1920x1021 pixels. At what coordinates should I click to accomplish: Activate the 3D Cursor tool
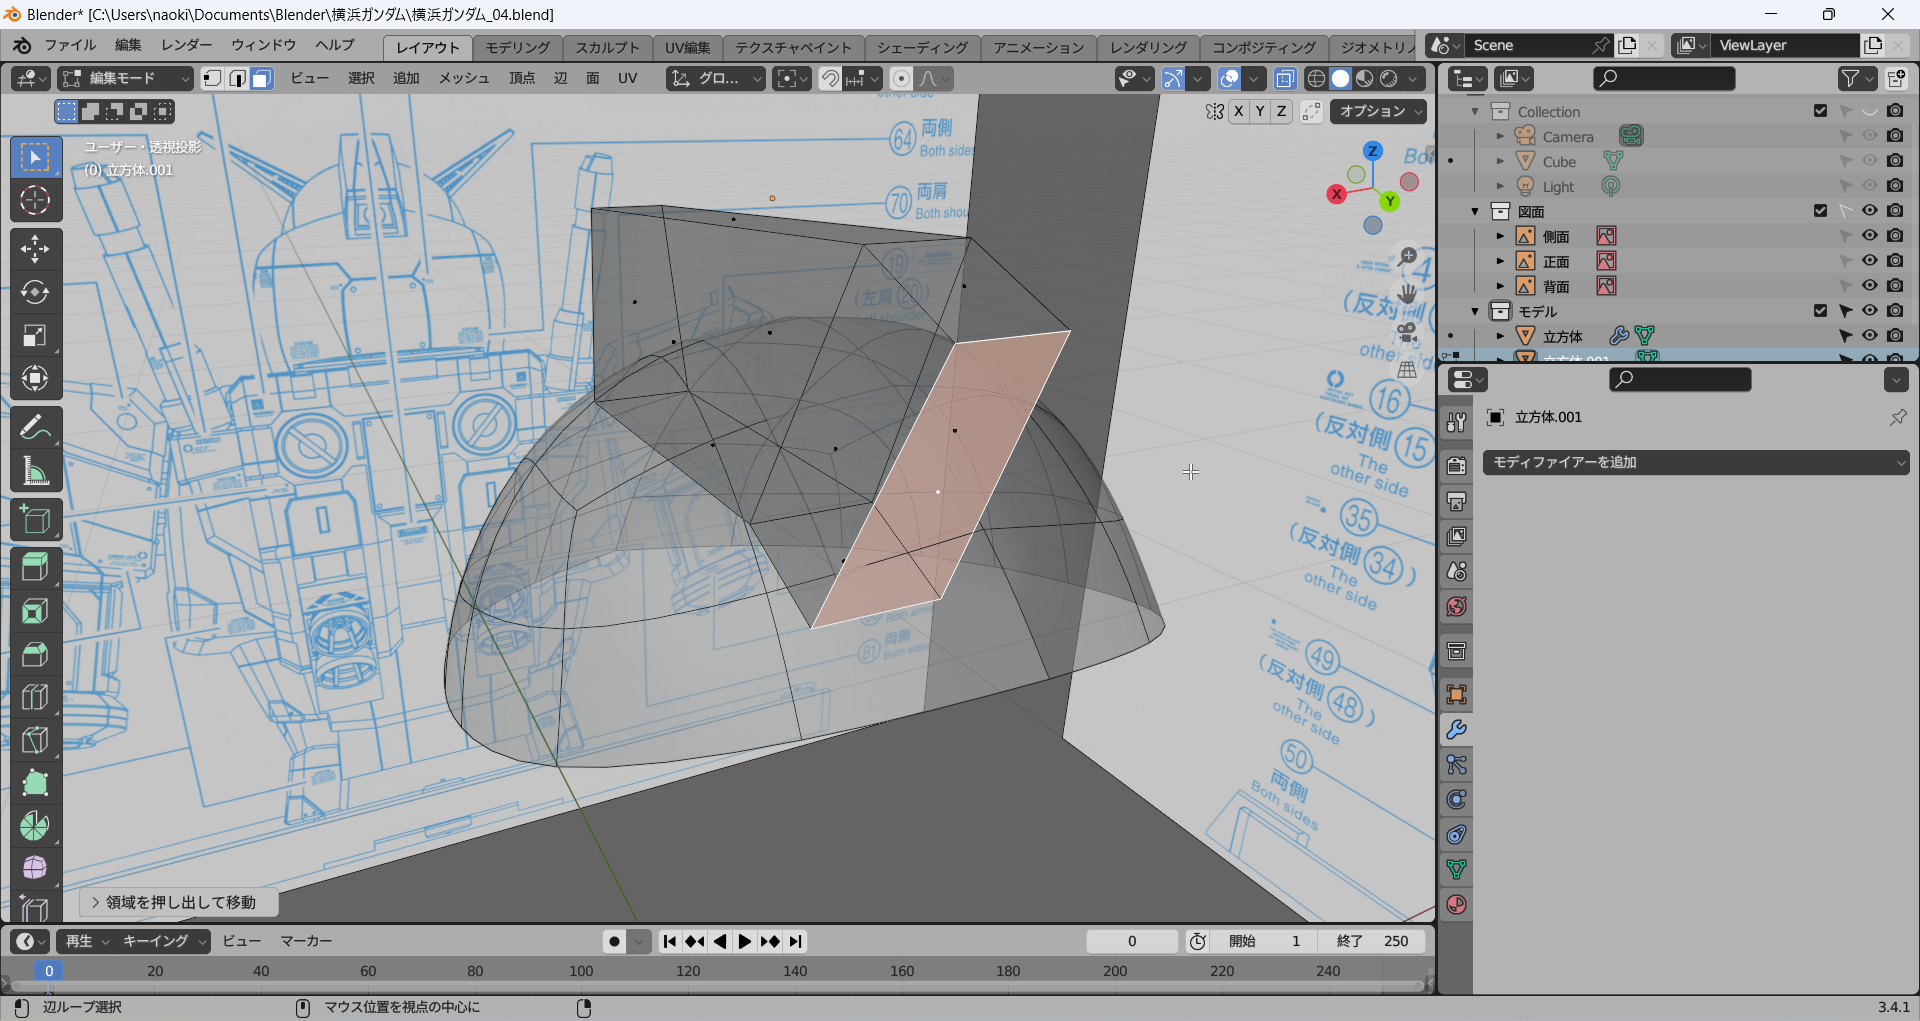(35, 201)
